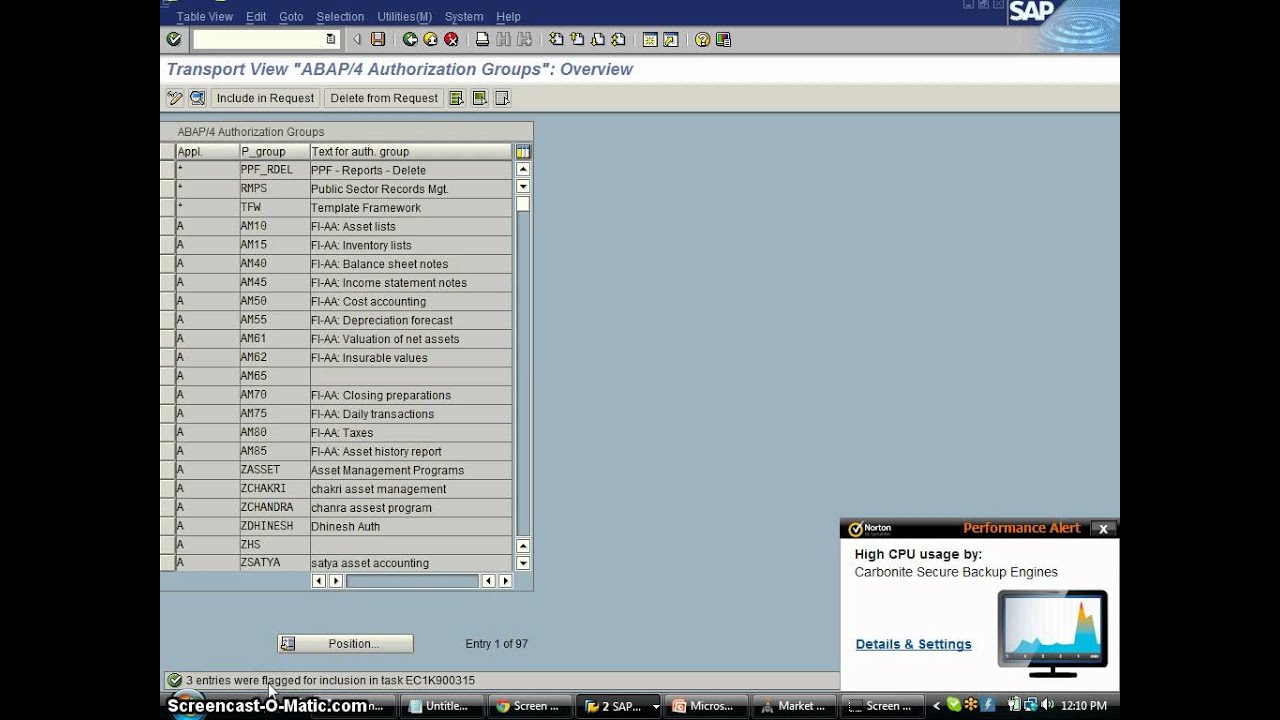Screen dimensions: 1280x720
Task: Click the row selector for ZDHINESH
Action: point(167,526)
